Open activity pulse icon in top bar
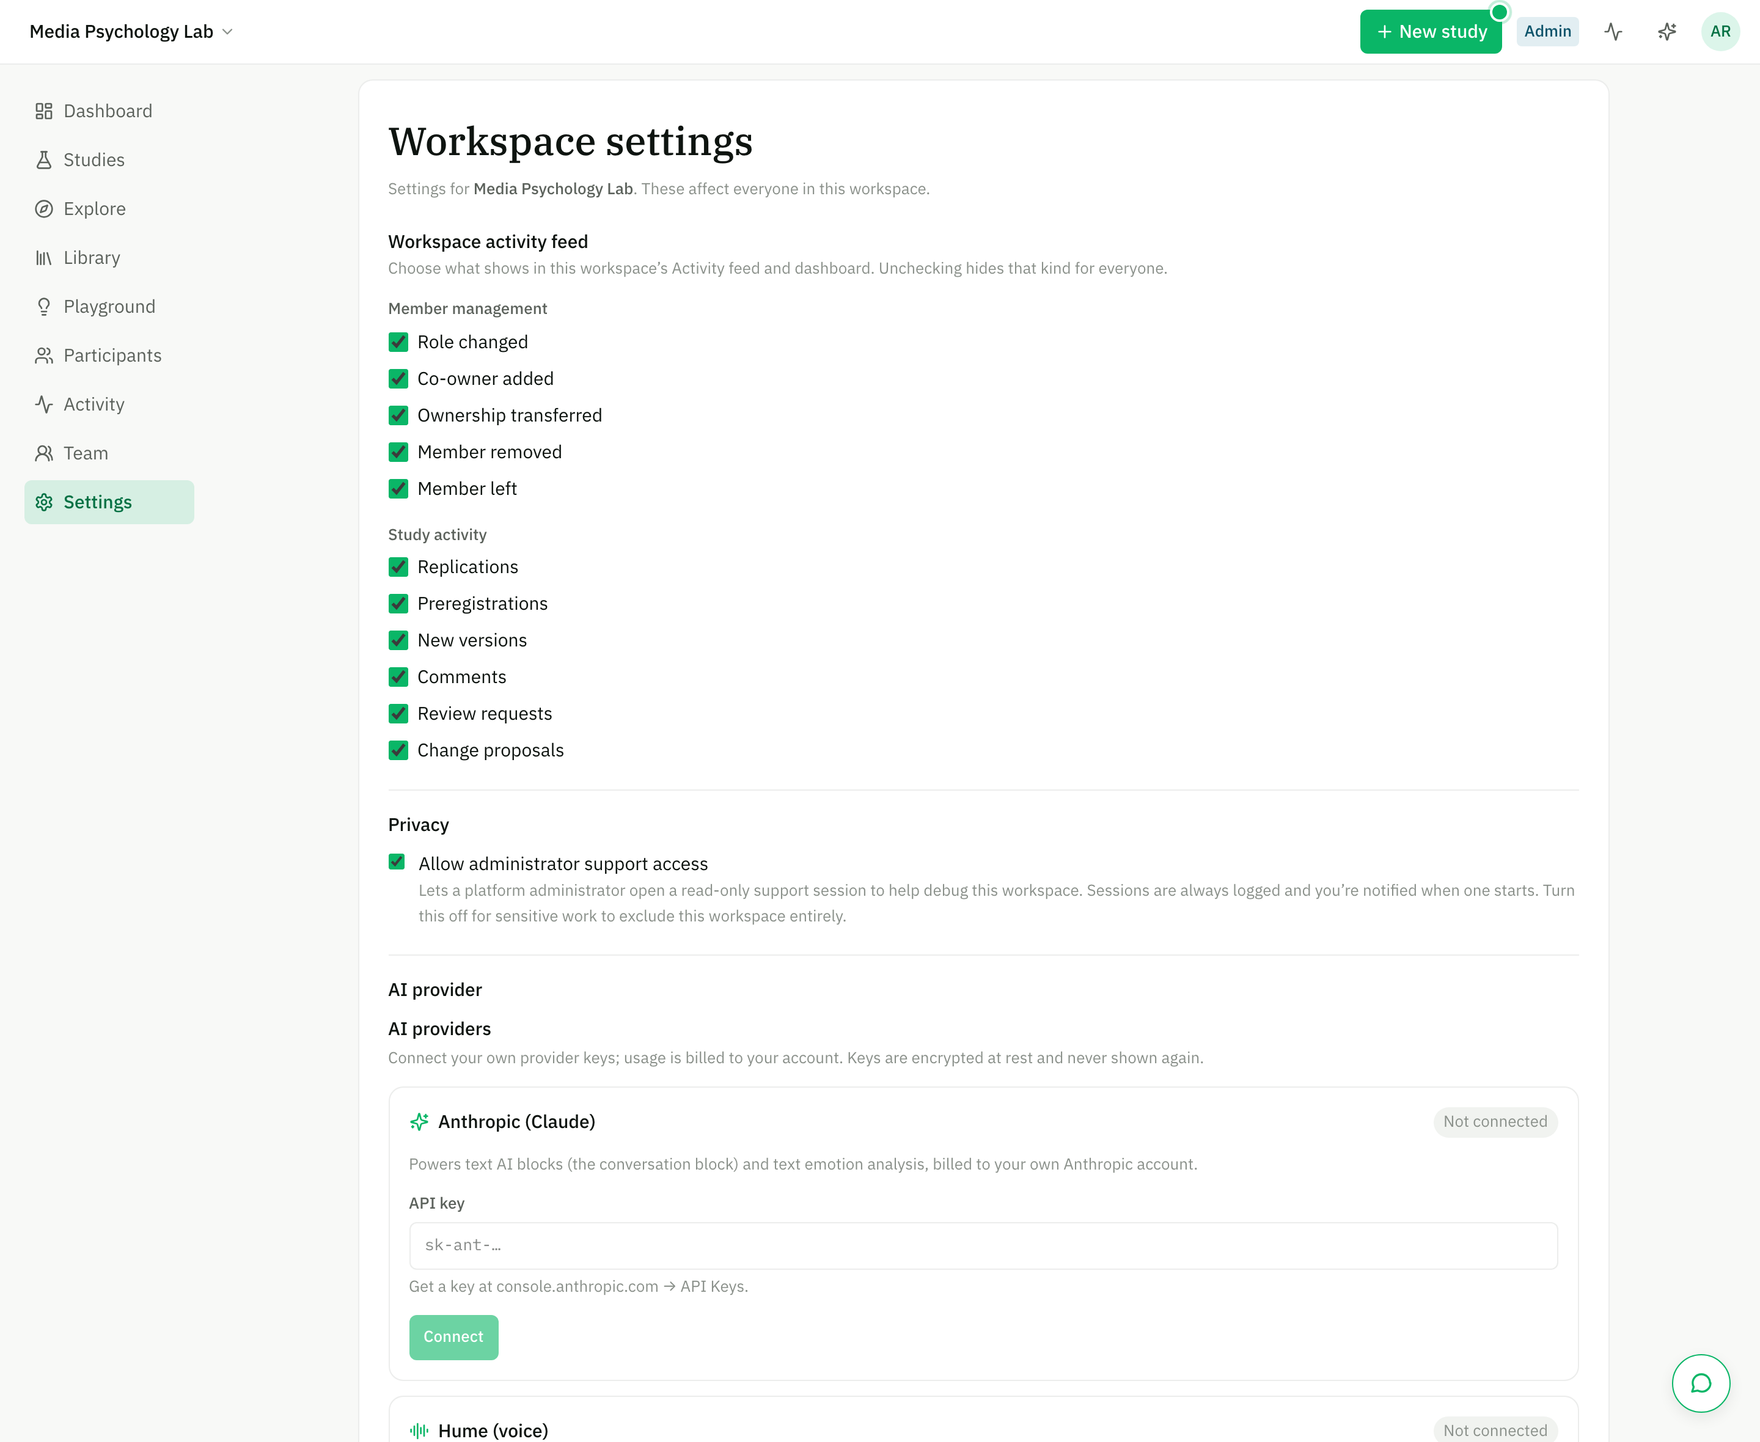Screen dimensions: 1760x1442 point(1613,32)
